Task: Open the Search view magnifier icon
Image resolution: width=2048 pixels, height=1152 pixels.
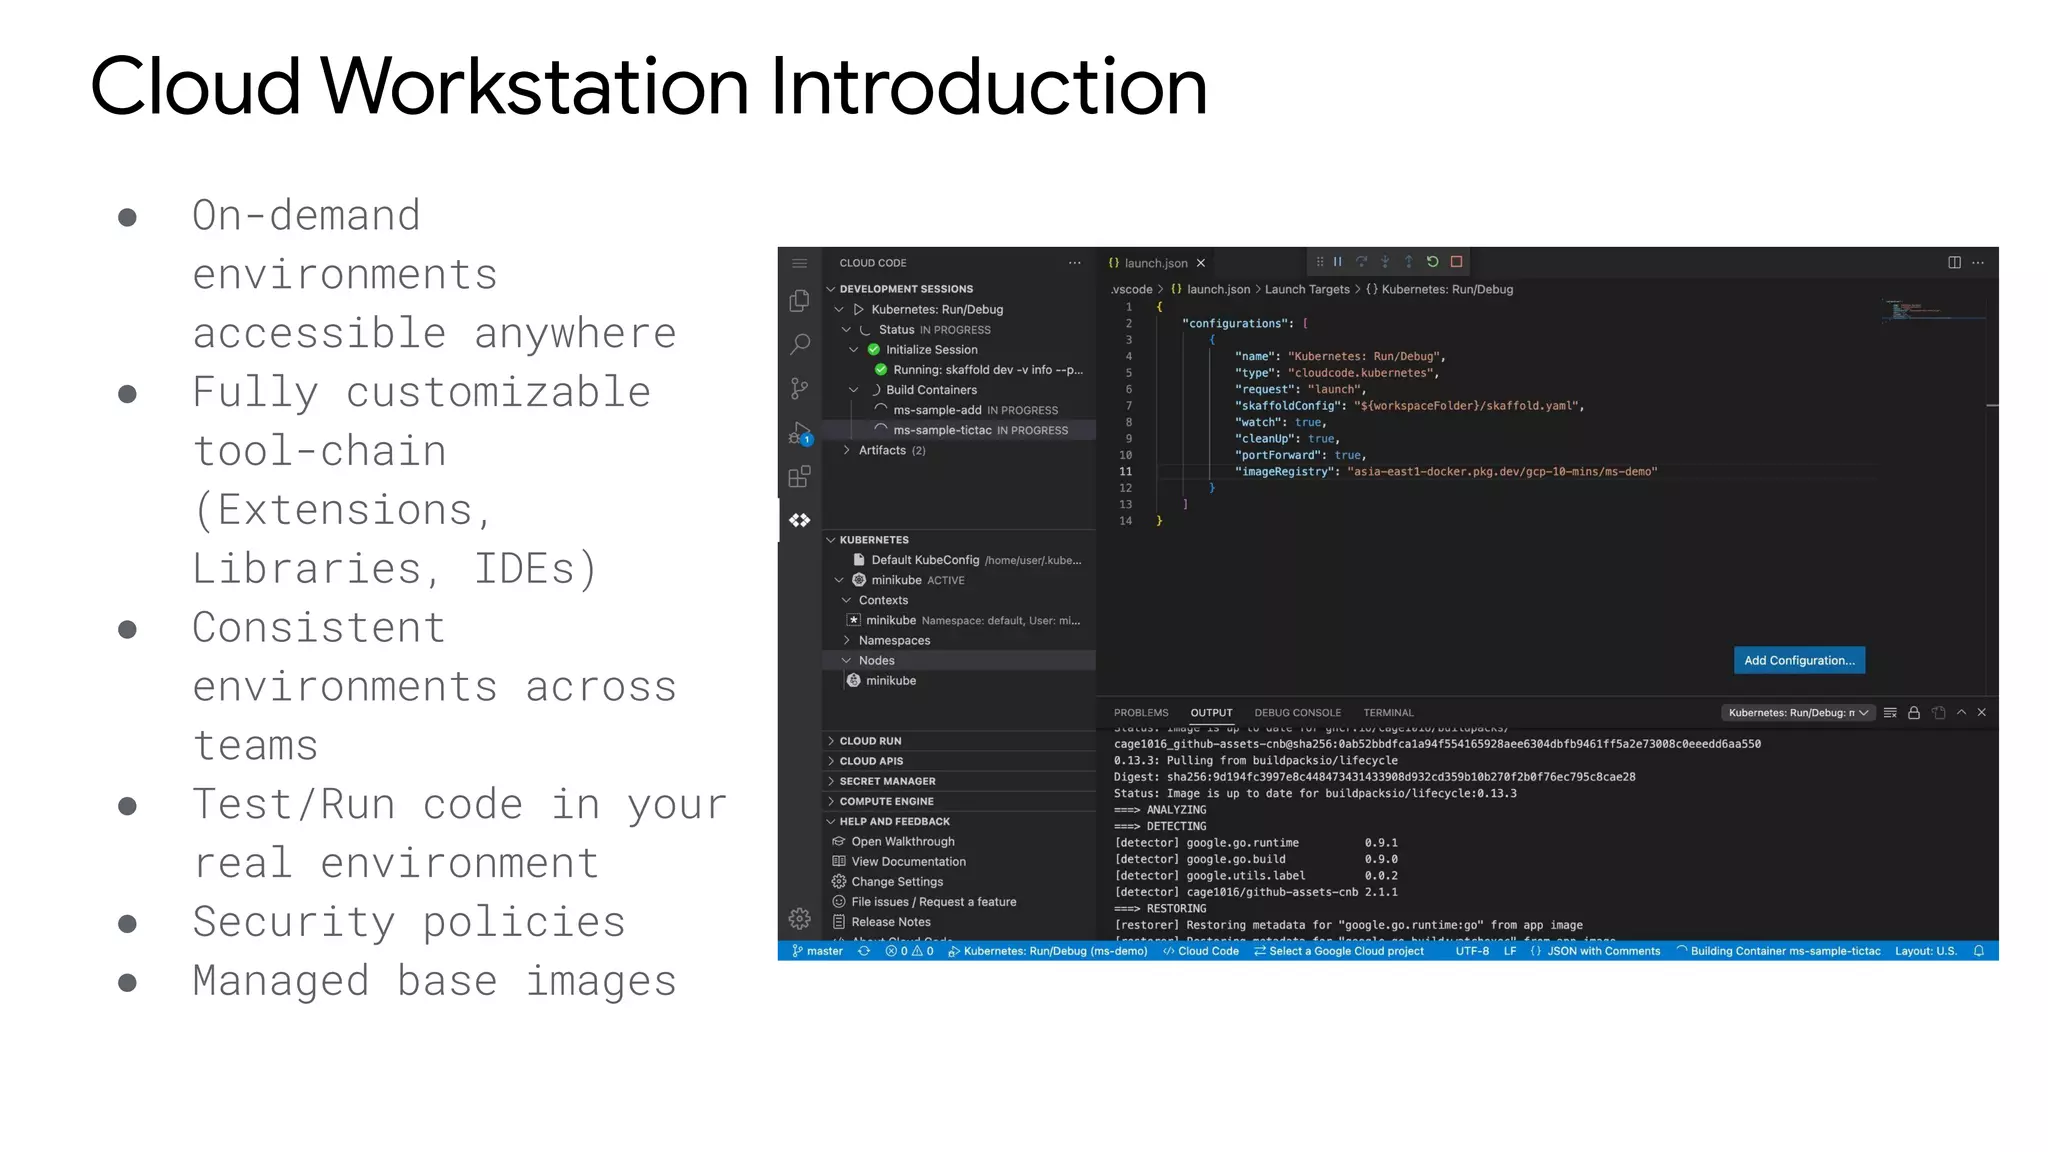Action: pyautogui.click(x=799, y=344)
